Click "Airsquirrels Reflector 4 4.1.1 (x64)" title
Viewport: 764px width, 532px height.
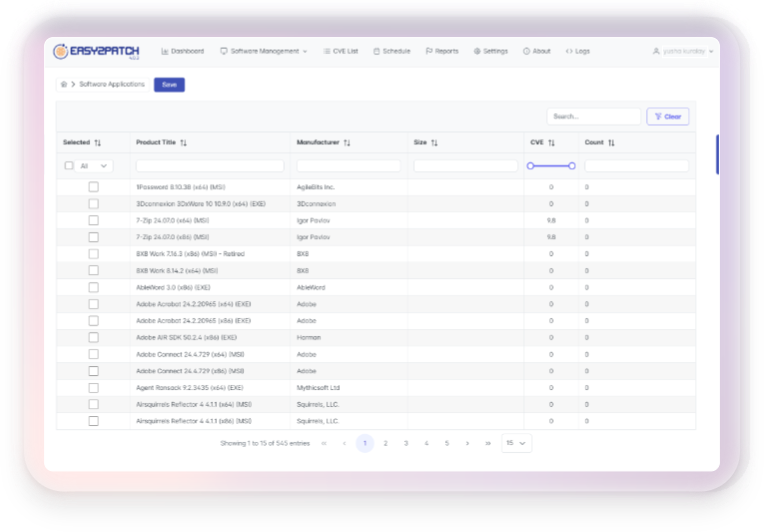pos(194,404)
